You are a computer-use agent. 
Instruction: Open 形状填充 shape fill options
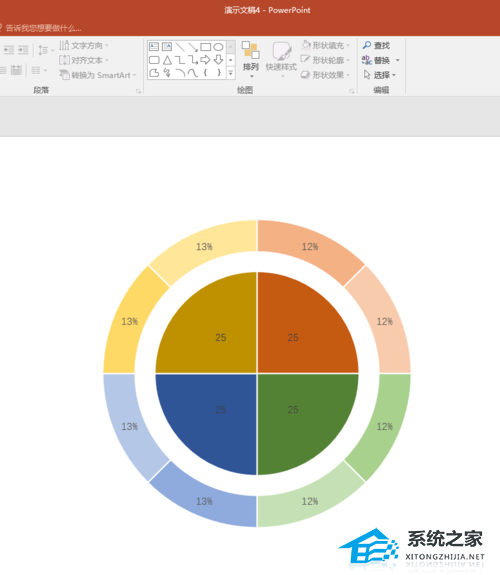coord(325,45)
